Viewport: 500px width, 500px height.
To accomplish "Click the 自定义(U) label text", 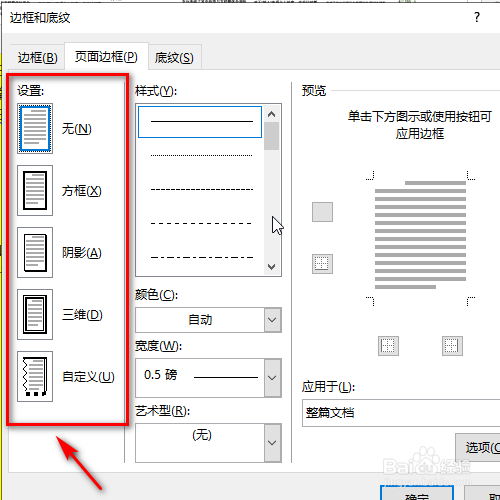I will [x=88, y=377].
